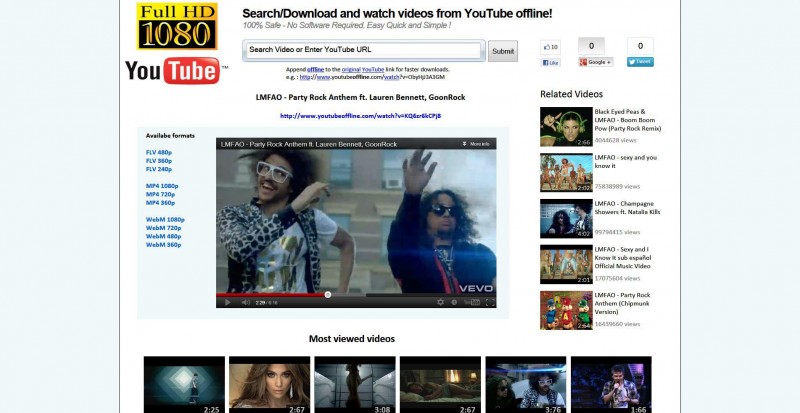
Task: Open 'Black Eyed Peas & LMFAO' title
Action: coord(628,120)
